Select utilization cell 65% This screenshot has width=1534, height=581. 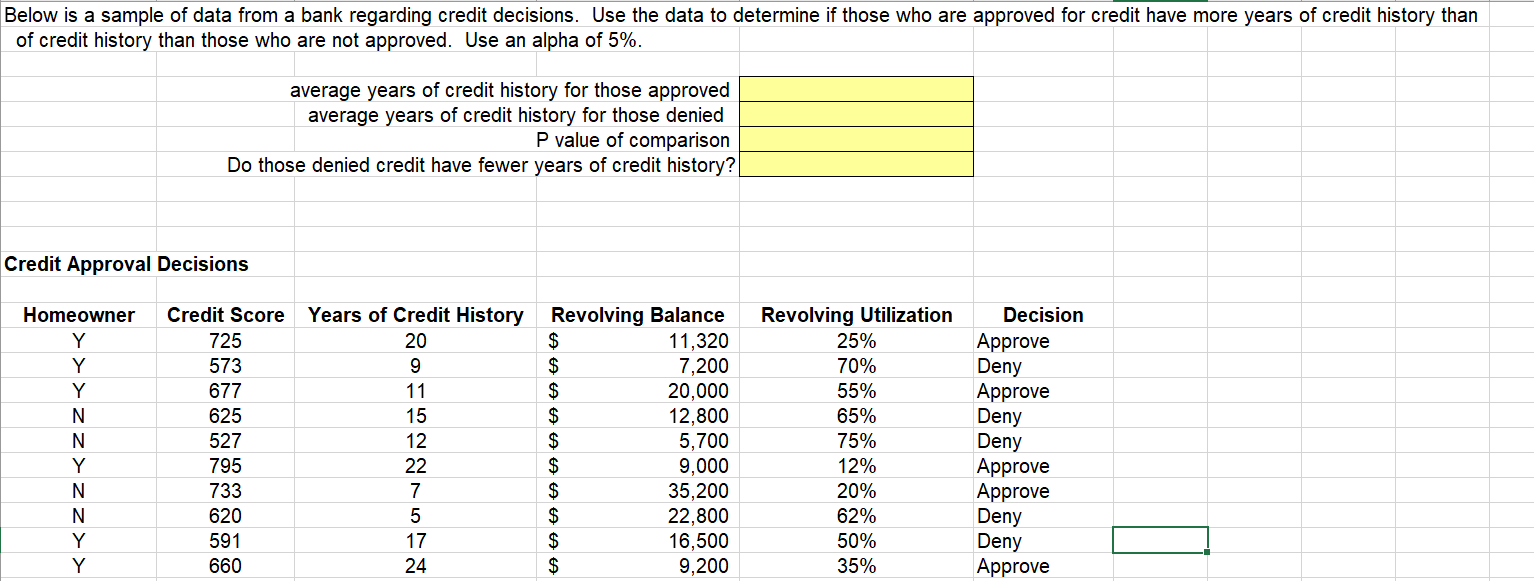coord(857,416)
